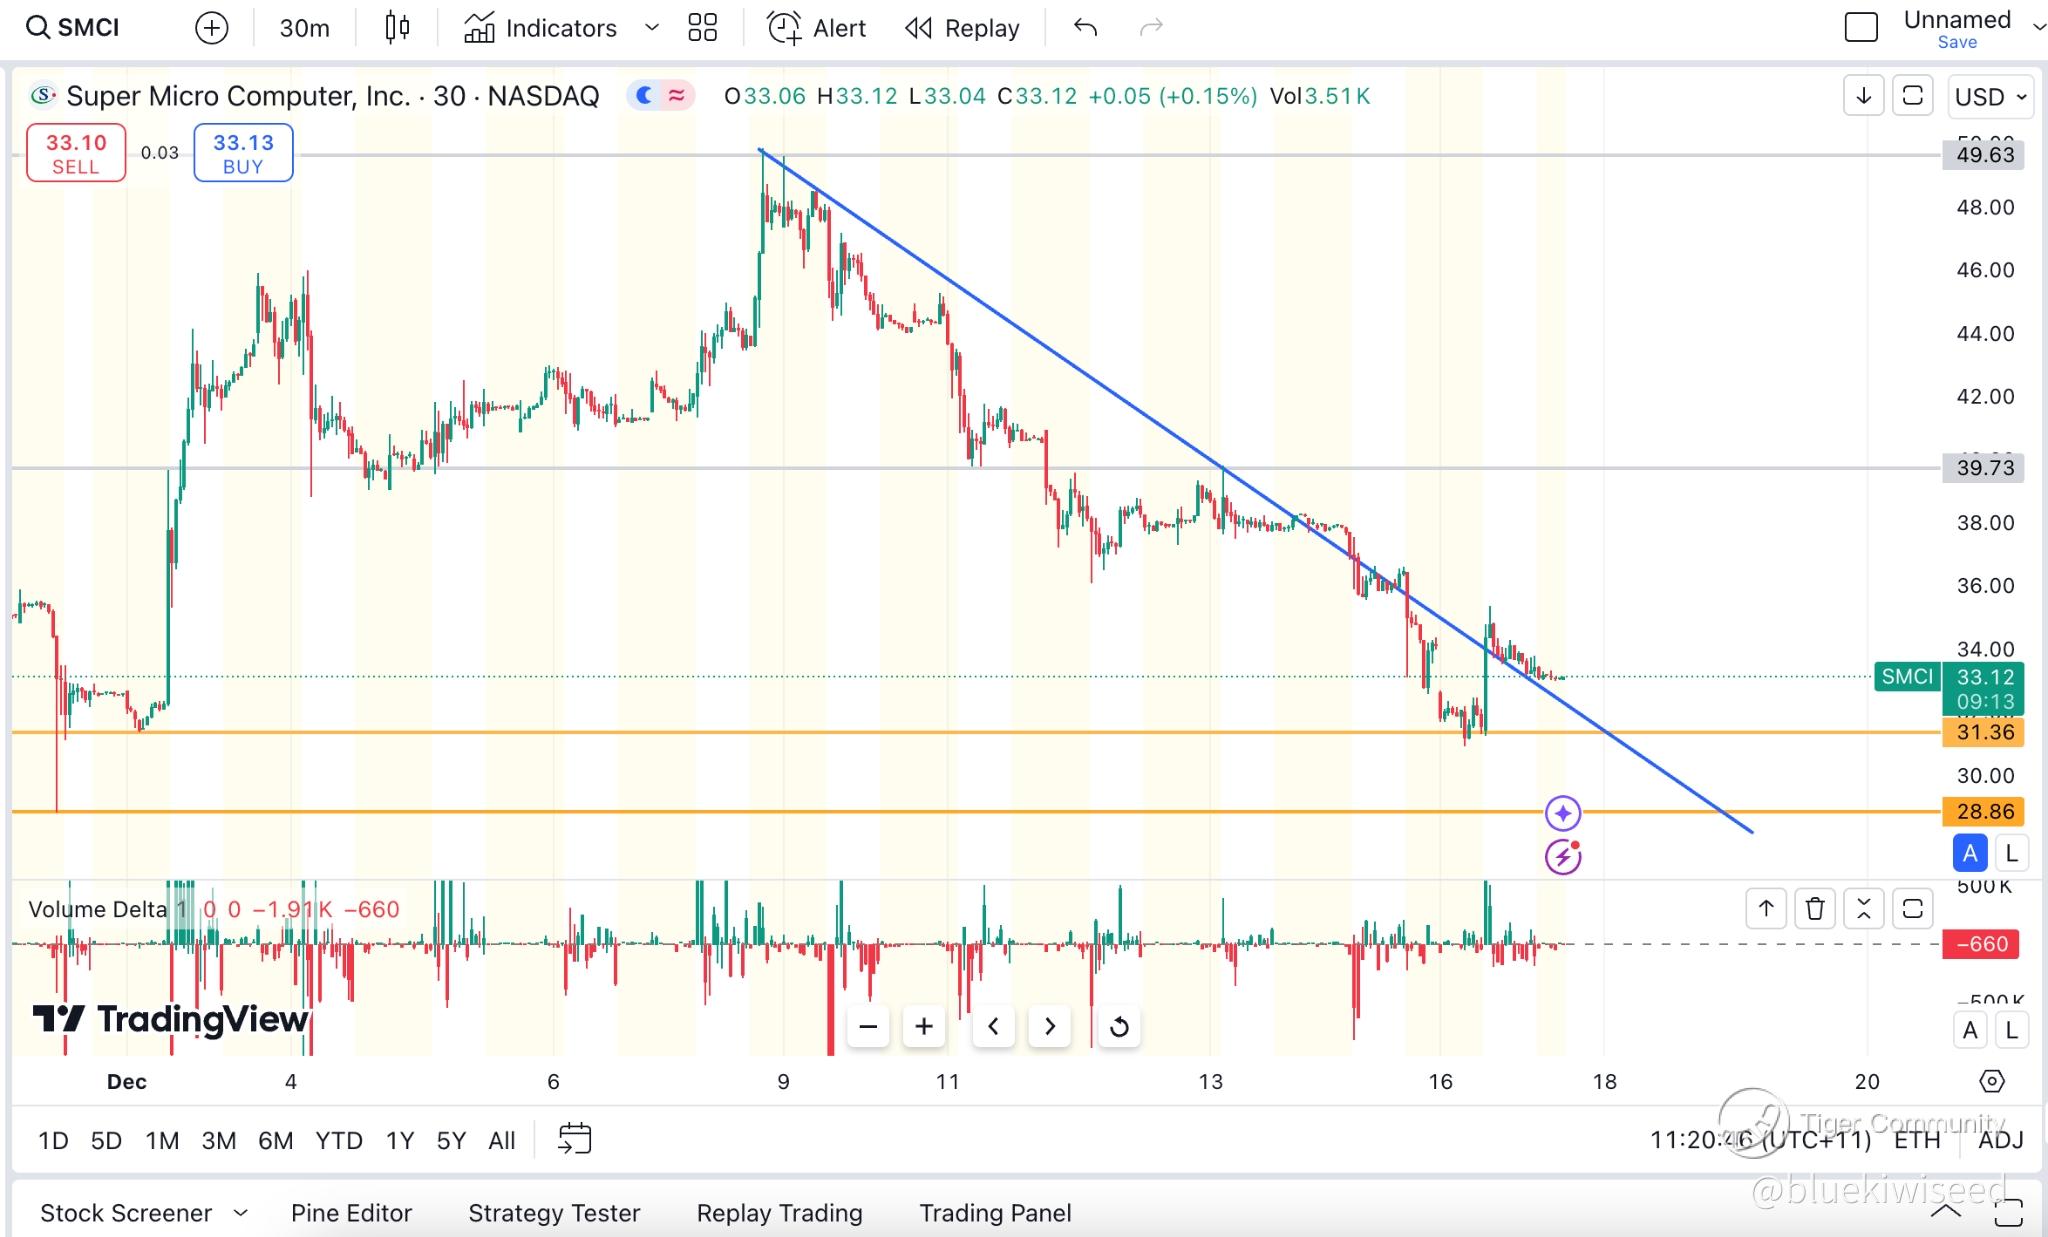2048x1237 pixels.
Task: Expand the Indicators favorites dropdown arrow
Action: pyautogui.click(x=652, y=28)
